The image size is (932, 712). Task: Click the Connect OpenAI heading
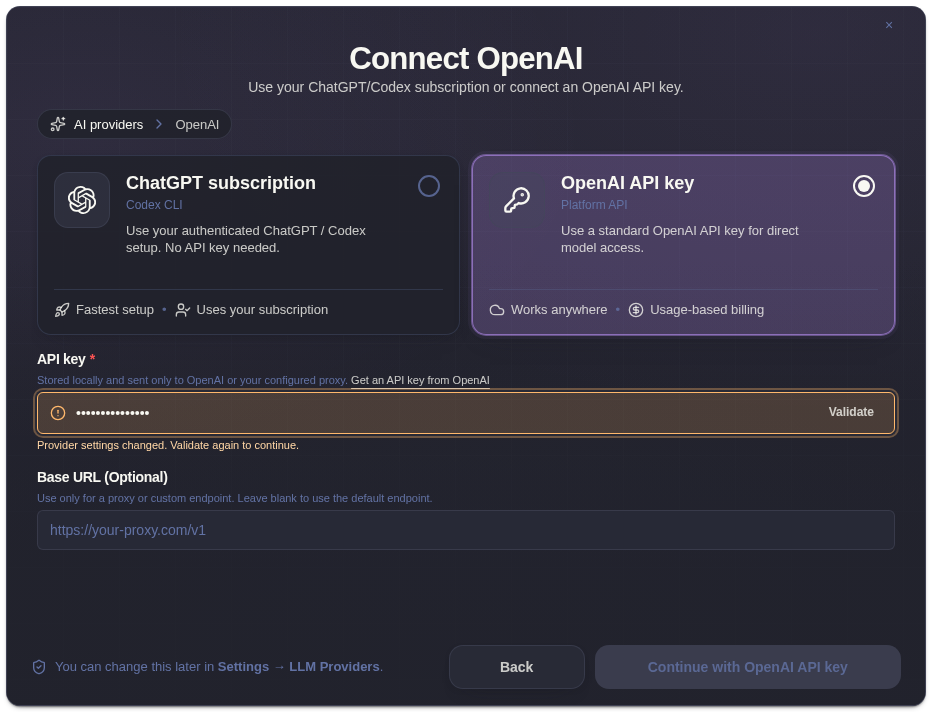(x=465, y=58)
